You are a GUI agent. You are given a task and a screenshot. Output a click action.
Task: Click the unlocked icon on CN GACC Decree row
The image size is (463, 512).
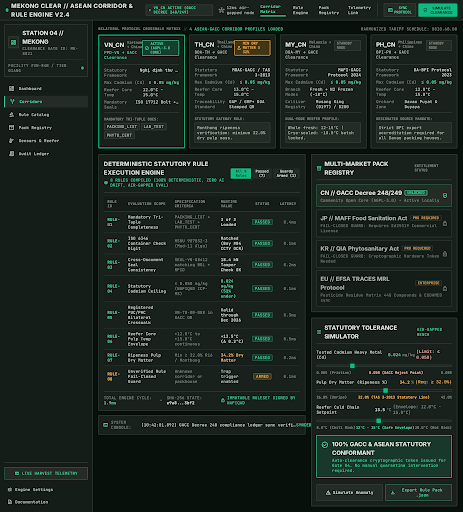click(445, 196)
